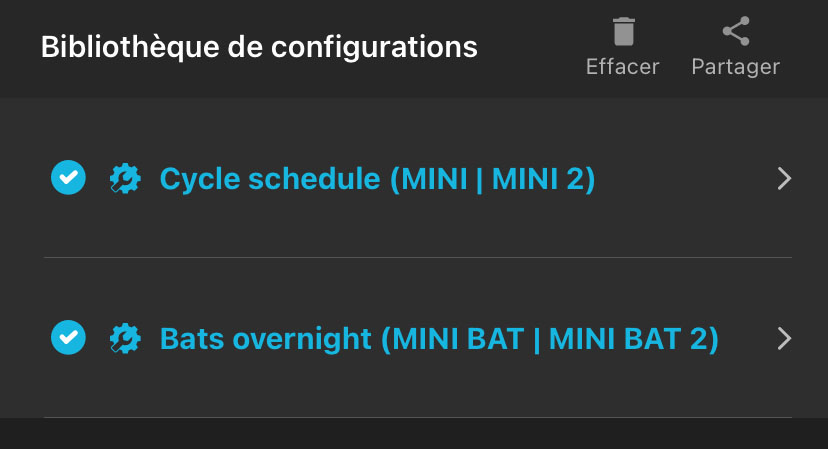The image size is (828, 449).
Task: Click the Bibliothèque de configurations title
Action: 259,46
